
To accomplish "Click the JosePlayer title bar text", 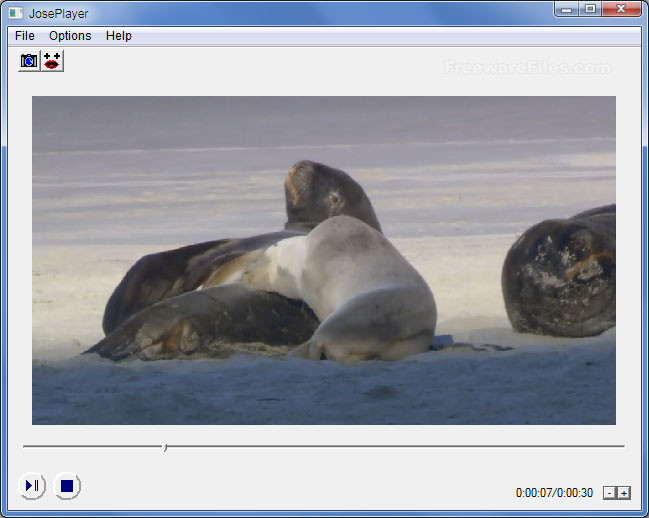I will 58,14.
